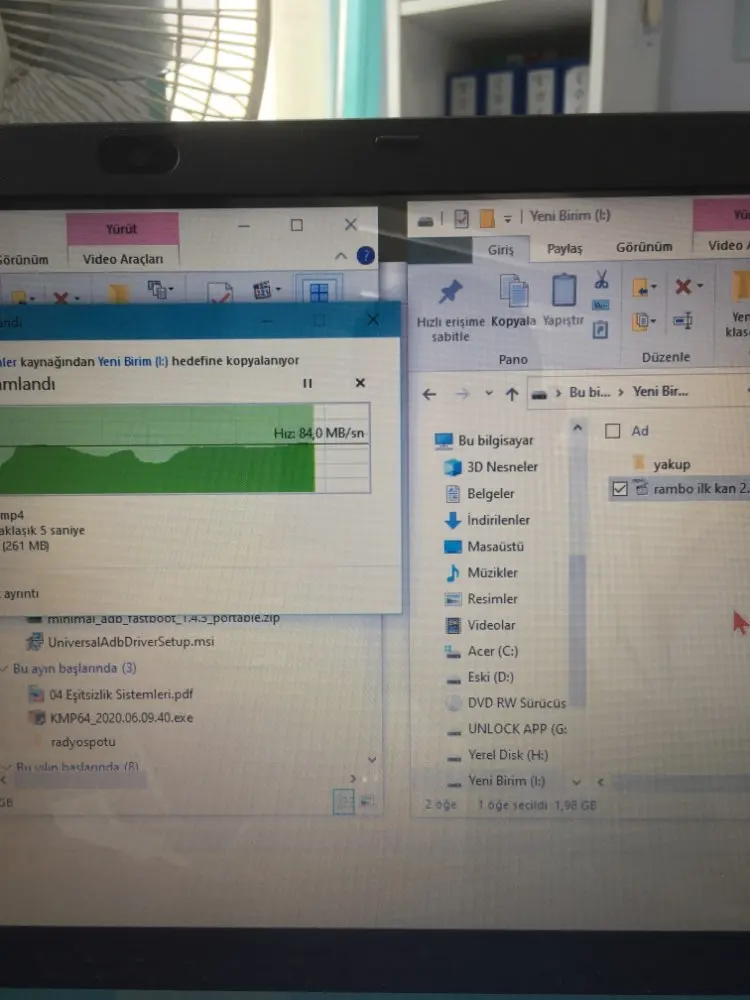Open the move-to dropdown arrow in Düzenle
Screen dimensions: 750x1000
pyautogui.click(x=653, y=287)
